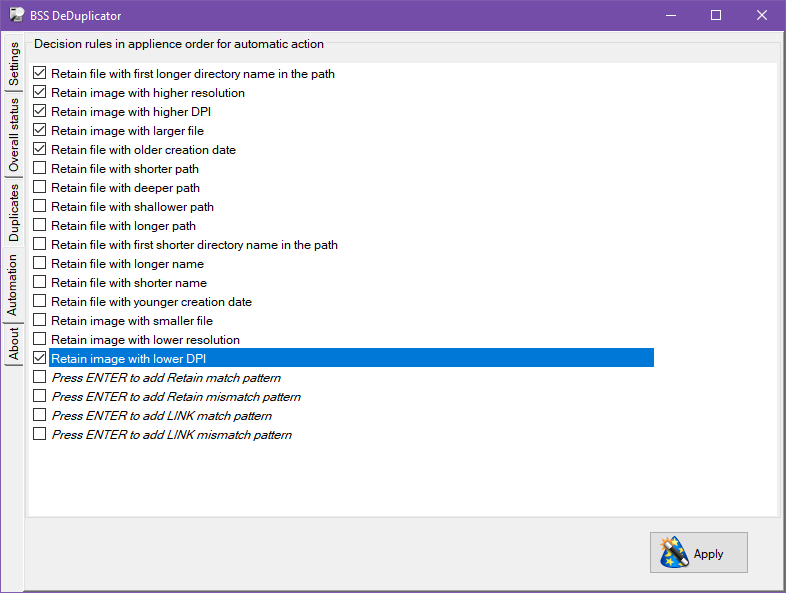
Task: Uncheck Retain image with higher resolution
Action: pyautogui.click(x=40, y=93)
